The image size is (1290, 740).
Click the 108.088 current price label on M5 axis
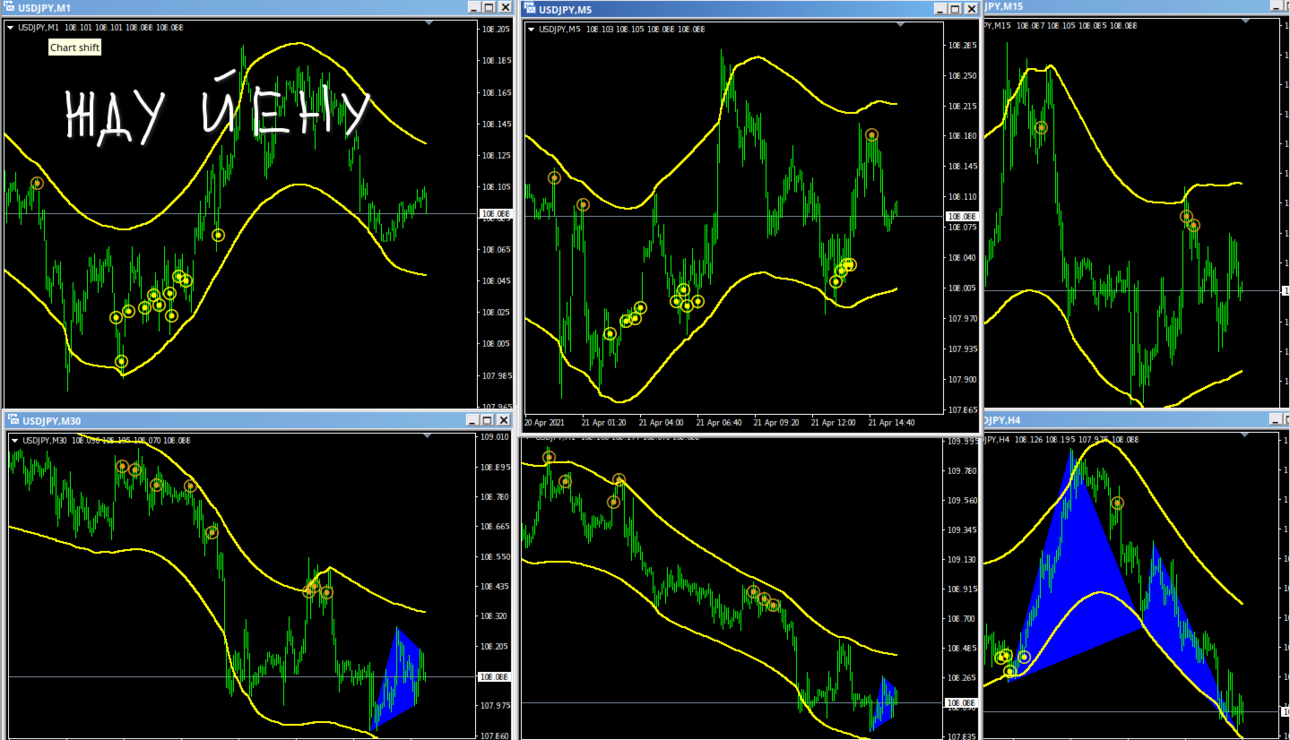click(x=962, y=216)
